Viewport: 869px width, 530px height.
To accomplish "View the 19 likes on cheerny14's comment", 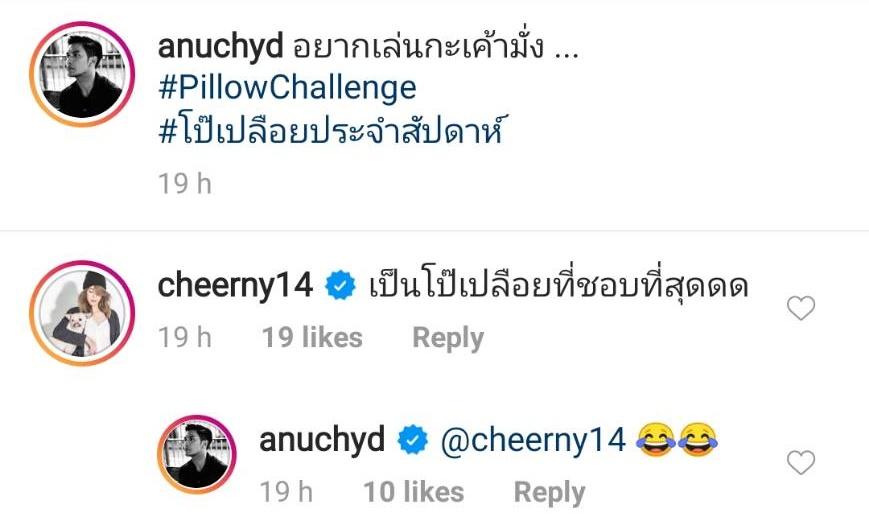I will click(x=312, y=338).
